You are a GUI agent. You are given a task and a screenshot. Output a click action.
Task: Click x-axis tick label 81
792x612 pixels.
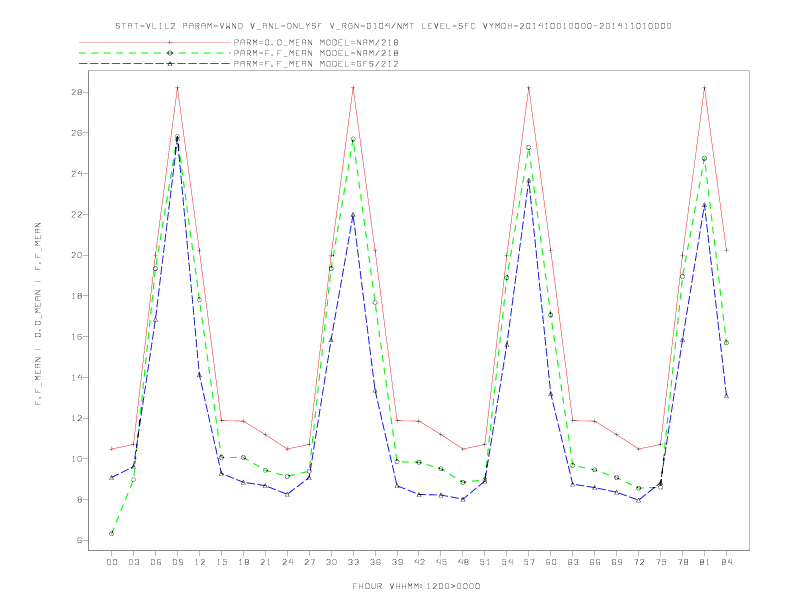tap(705, 562)
